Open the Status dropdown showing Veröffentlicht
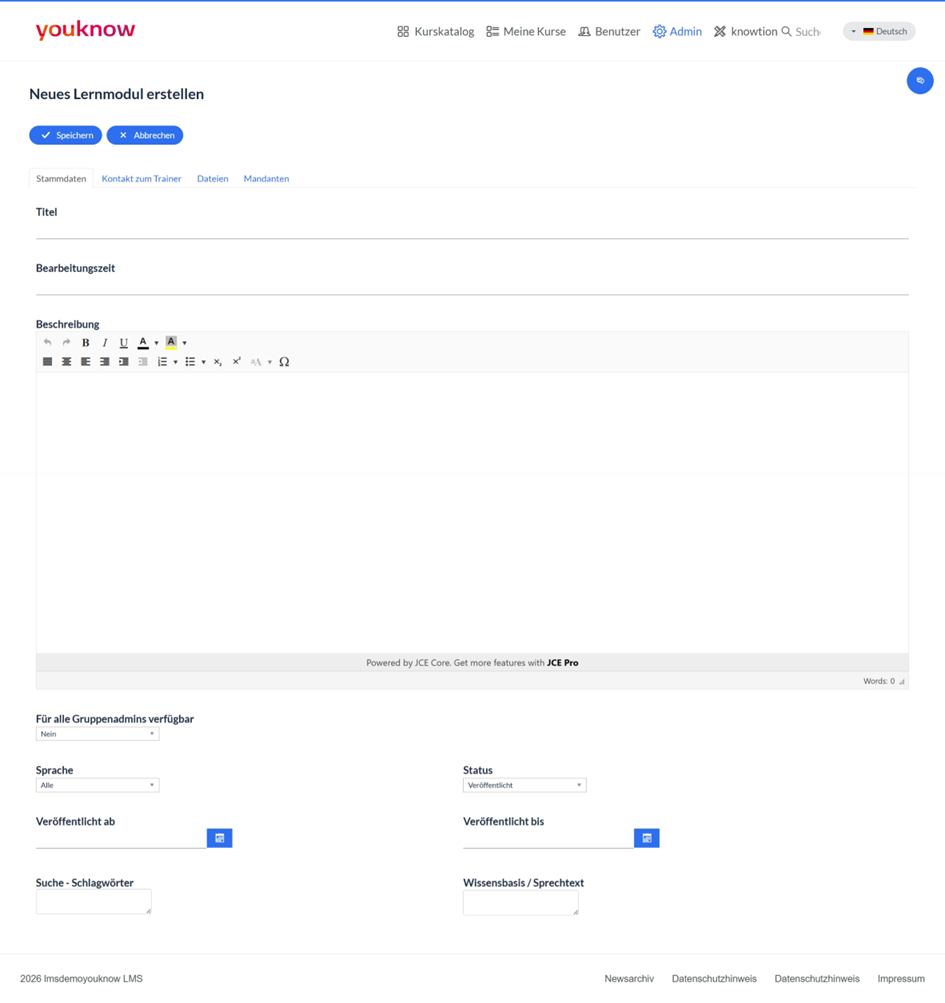Screen dimensions: 945x1003 [x=525, y=786]
